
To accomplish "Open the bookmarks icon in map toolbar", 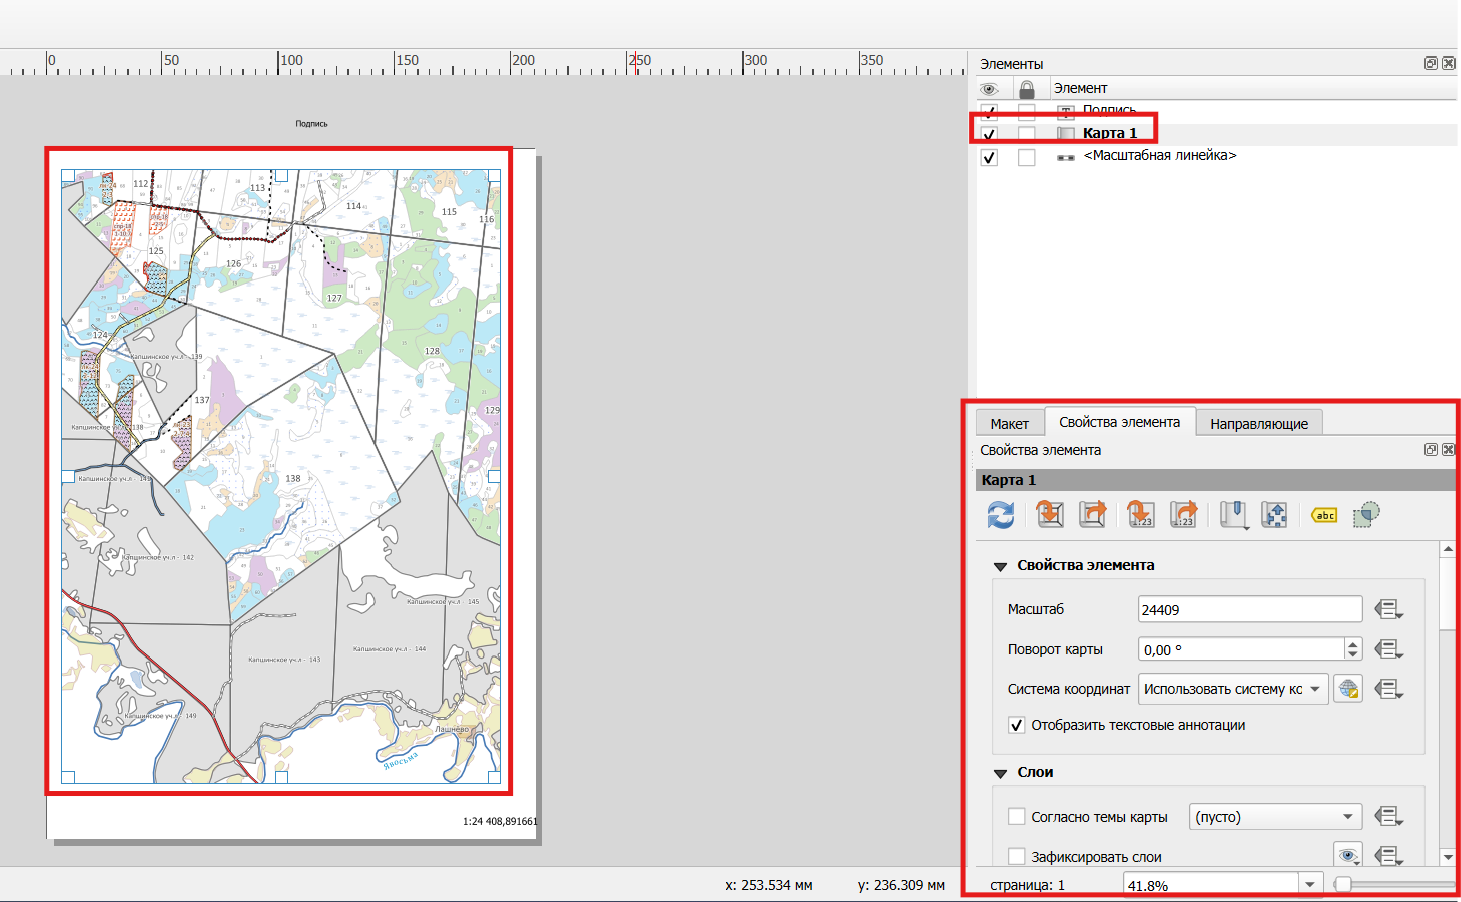I will pyautogui.click(x=1234, y=515).
